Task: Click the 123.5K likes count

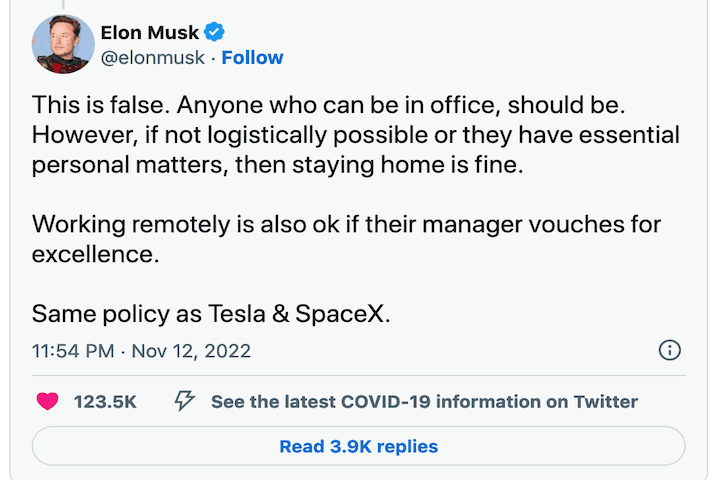Action: [x=105, y=402]
